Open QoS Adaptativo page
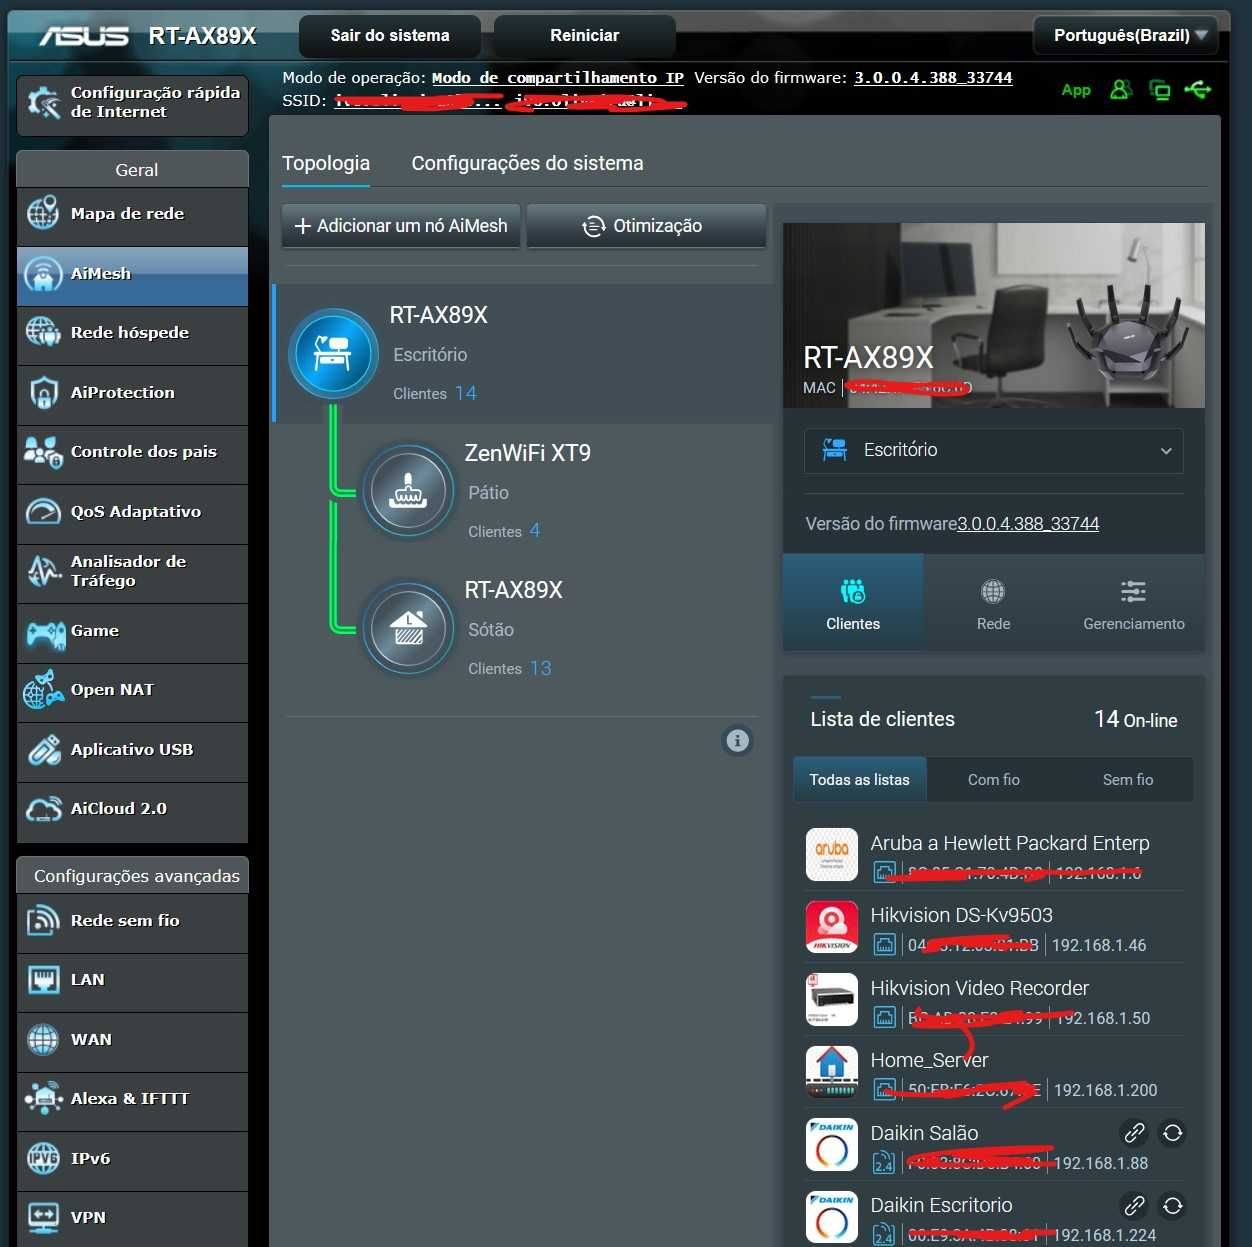The image size is (1252, 1247). point(132,512)
